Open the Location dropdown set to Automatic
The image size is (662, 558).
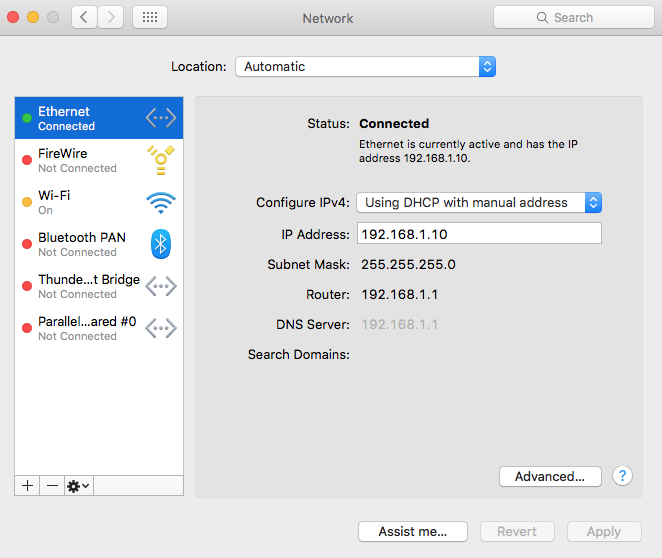click(x=366, y=67)
